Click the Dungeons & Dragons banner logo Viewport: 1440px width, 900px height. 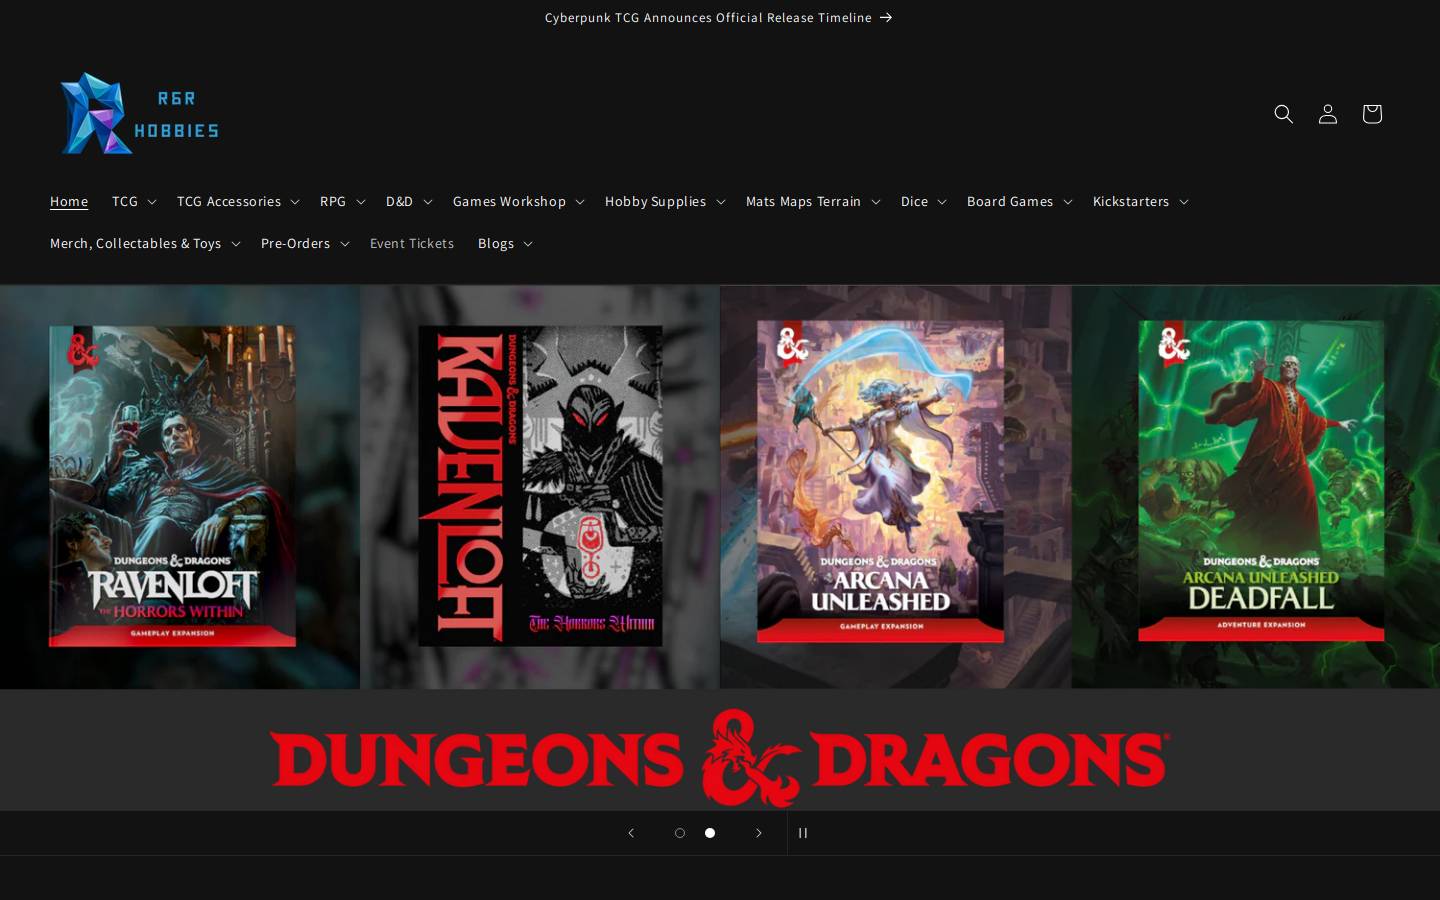point(719,758)
